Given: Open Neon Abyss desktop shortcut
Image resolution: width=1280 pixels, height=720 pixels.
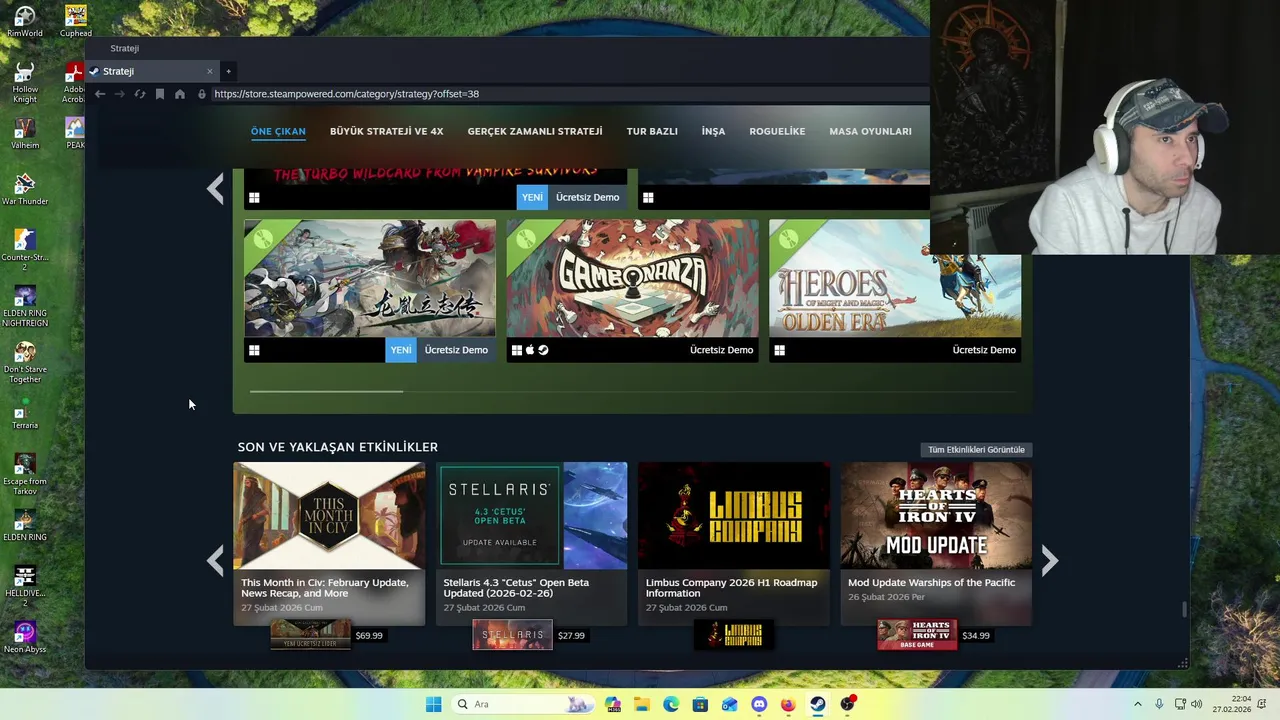Looking at the screenshot, I should coord(25,638).
